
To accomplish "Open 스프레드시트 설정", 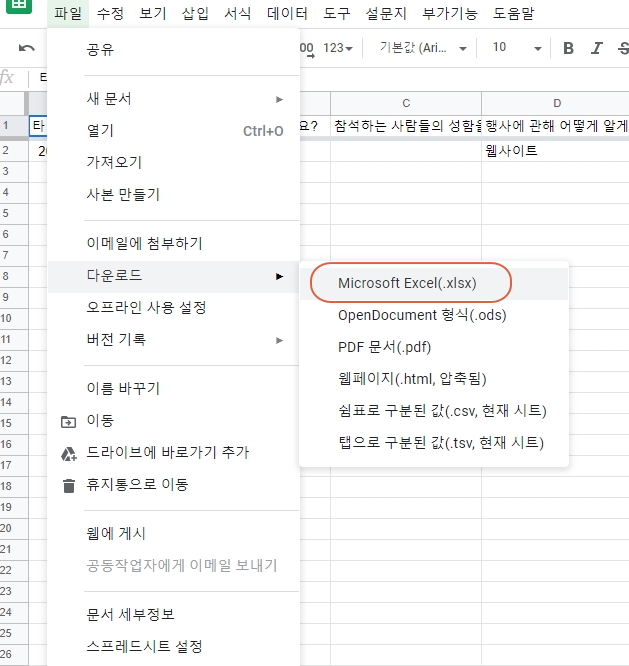I will point(174,646).
